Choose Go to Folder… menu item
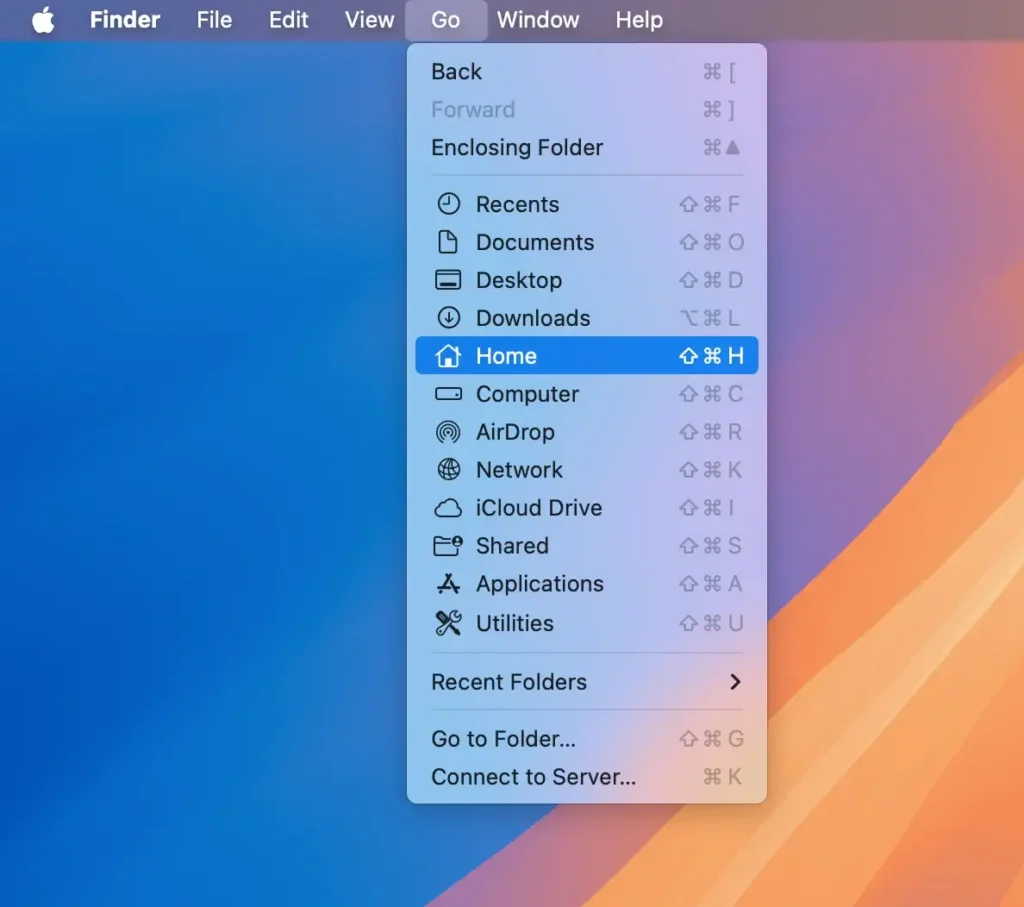 (x=586, y=739)
